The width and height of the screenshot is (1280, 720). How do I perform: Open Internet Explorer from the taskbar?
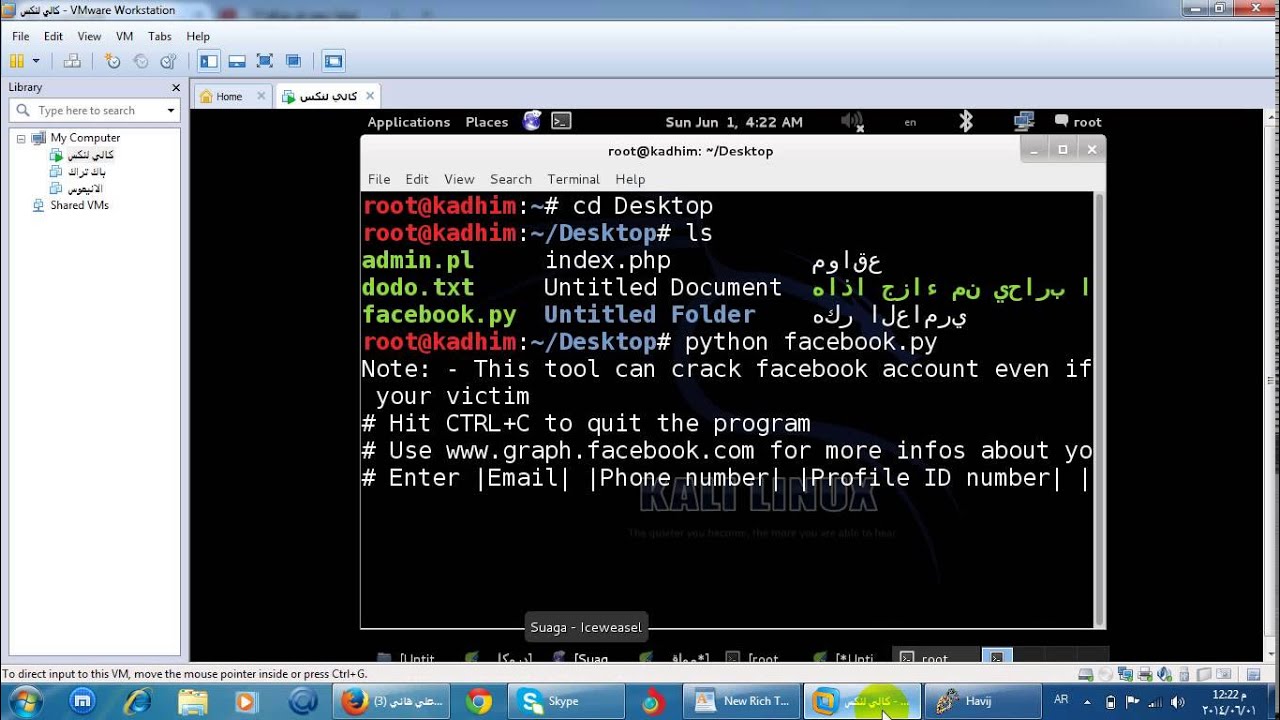[138, 702]
